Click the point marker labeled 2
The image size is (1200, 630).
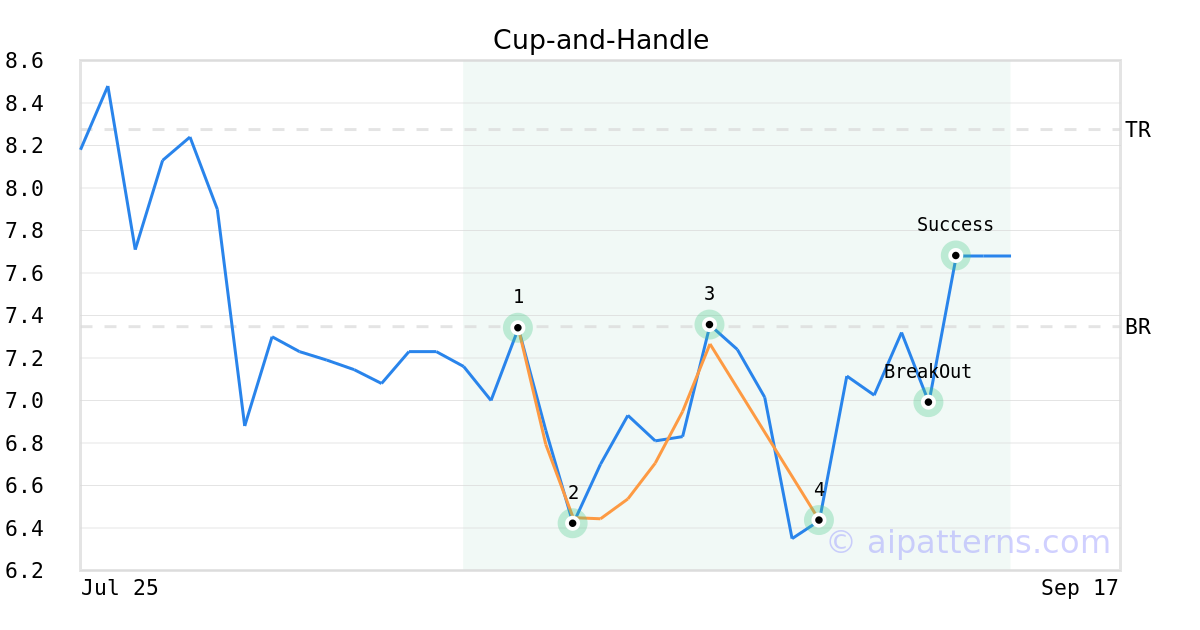point(572,523)
